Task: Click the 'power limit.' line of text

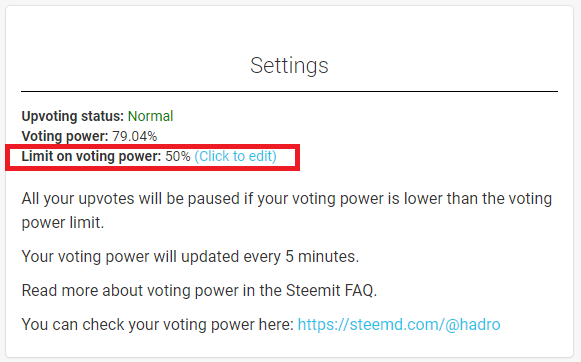Action: tap(63, 223)
